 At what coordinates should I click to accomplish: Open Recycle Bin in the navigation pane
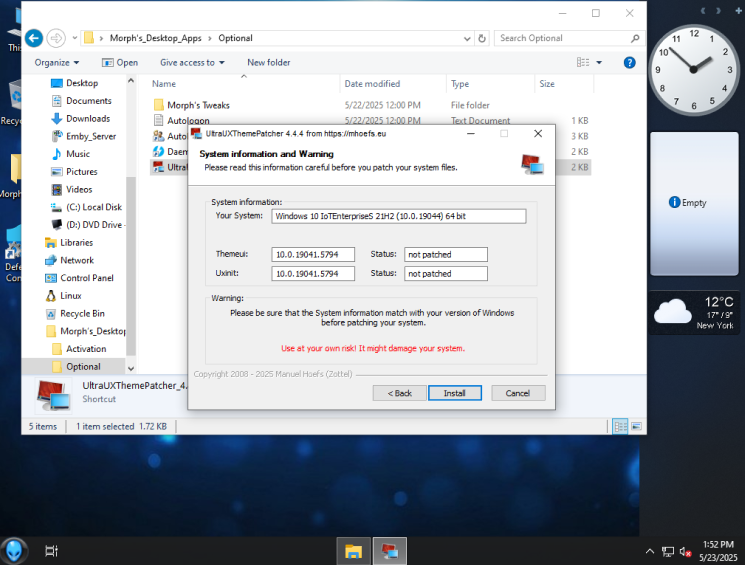[x=82, y=314]
